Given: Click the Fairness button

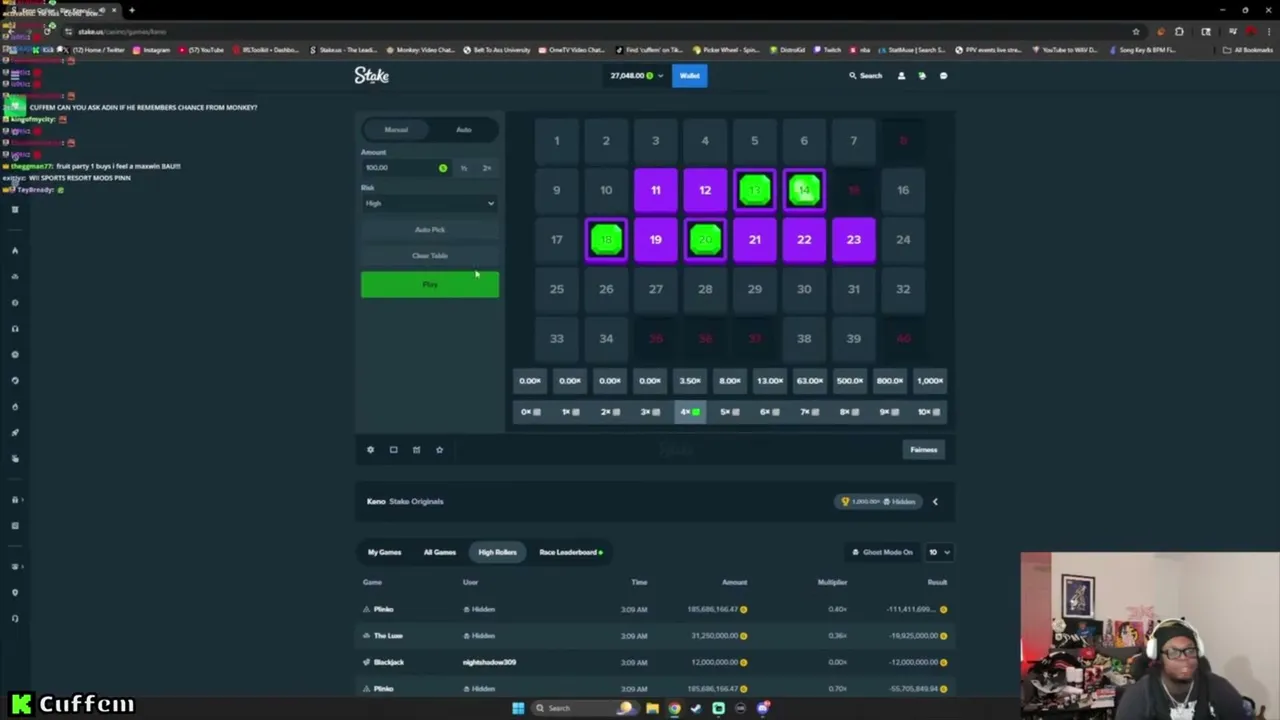Looking at the screenshot, I should pos(923,450).
